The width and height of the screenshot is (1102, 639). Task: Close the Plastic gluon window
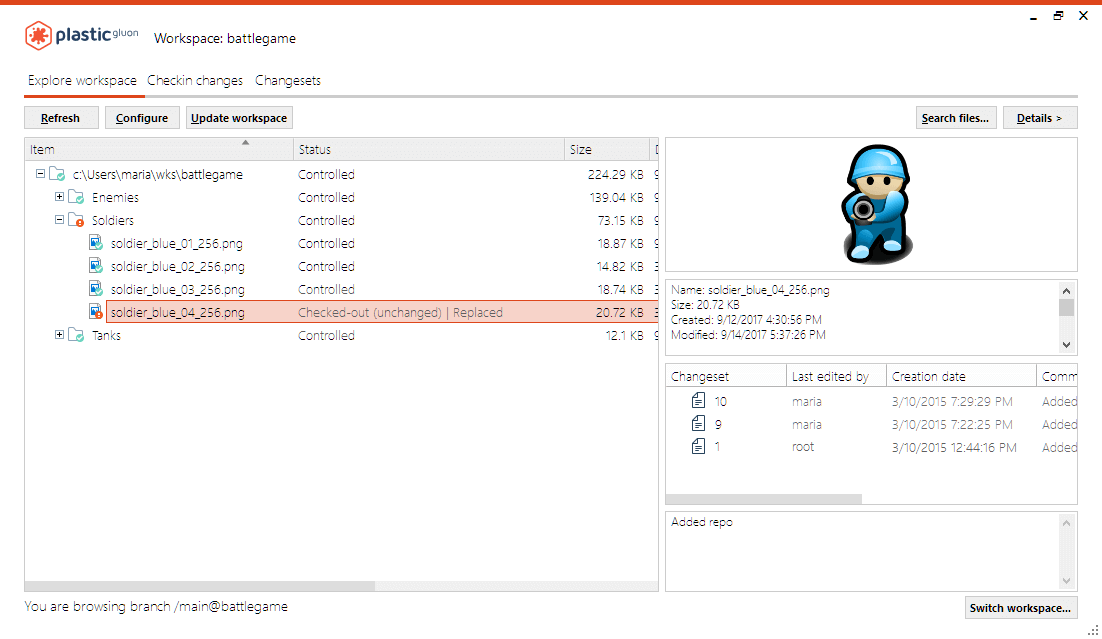[1083, 16]
